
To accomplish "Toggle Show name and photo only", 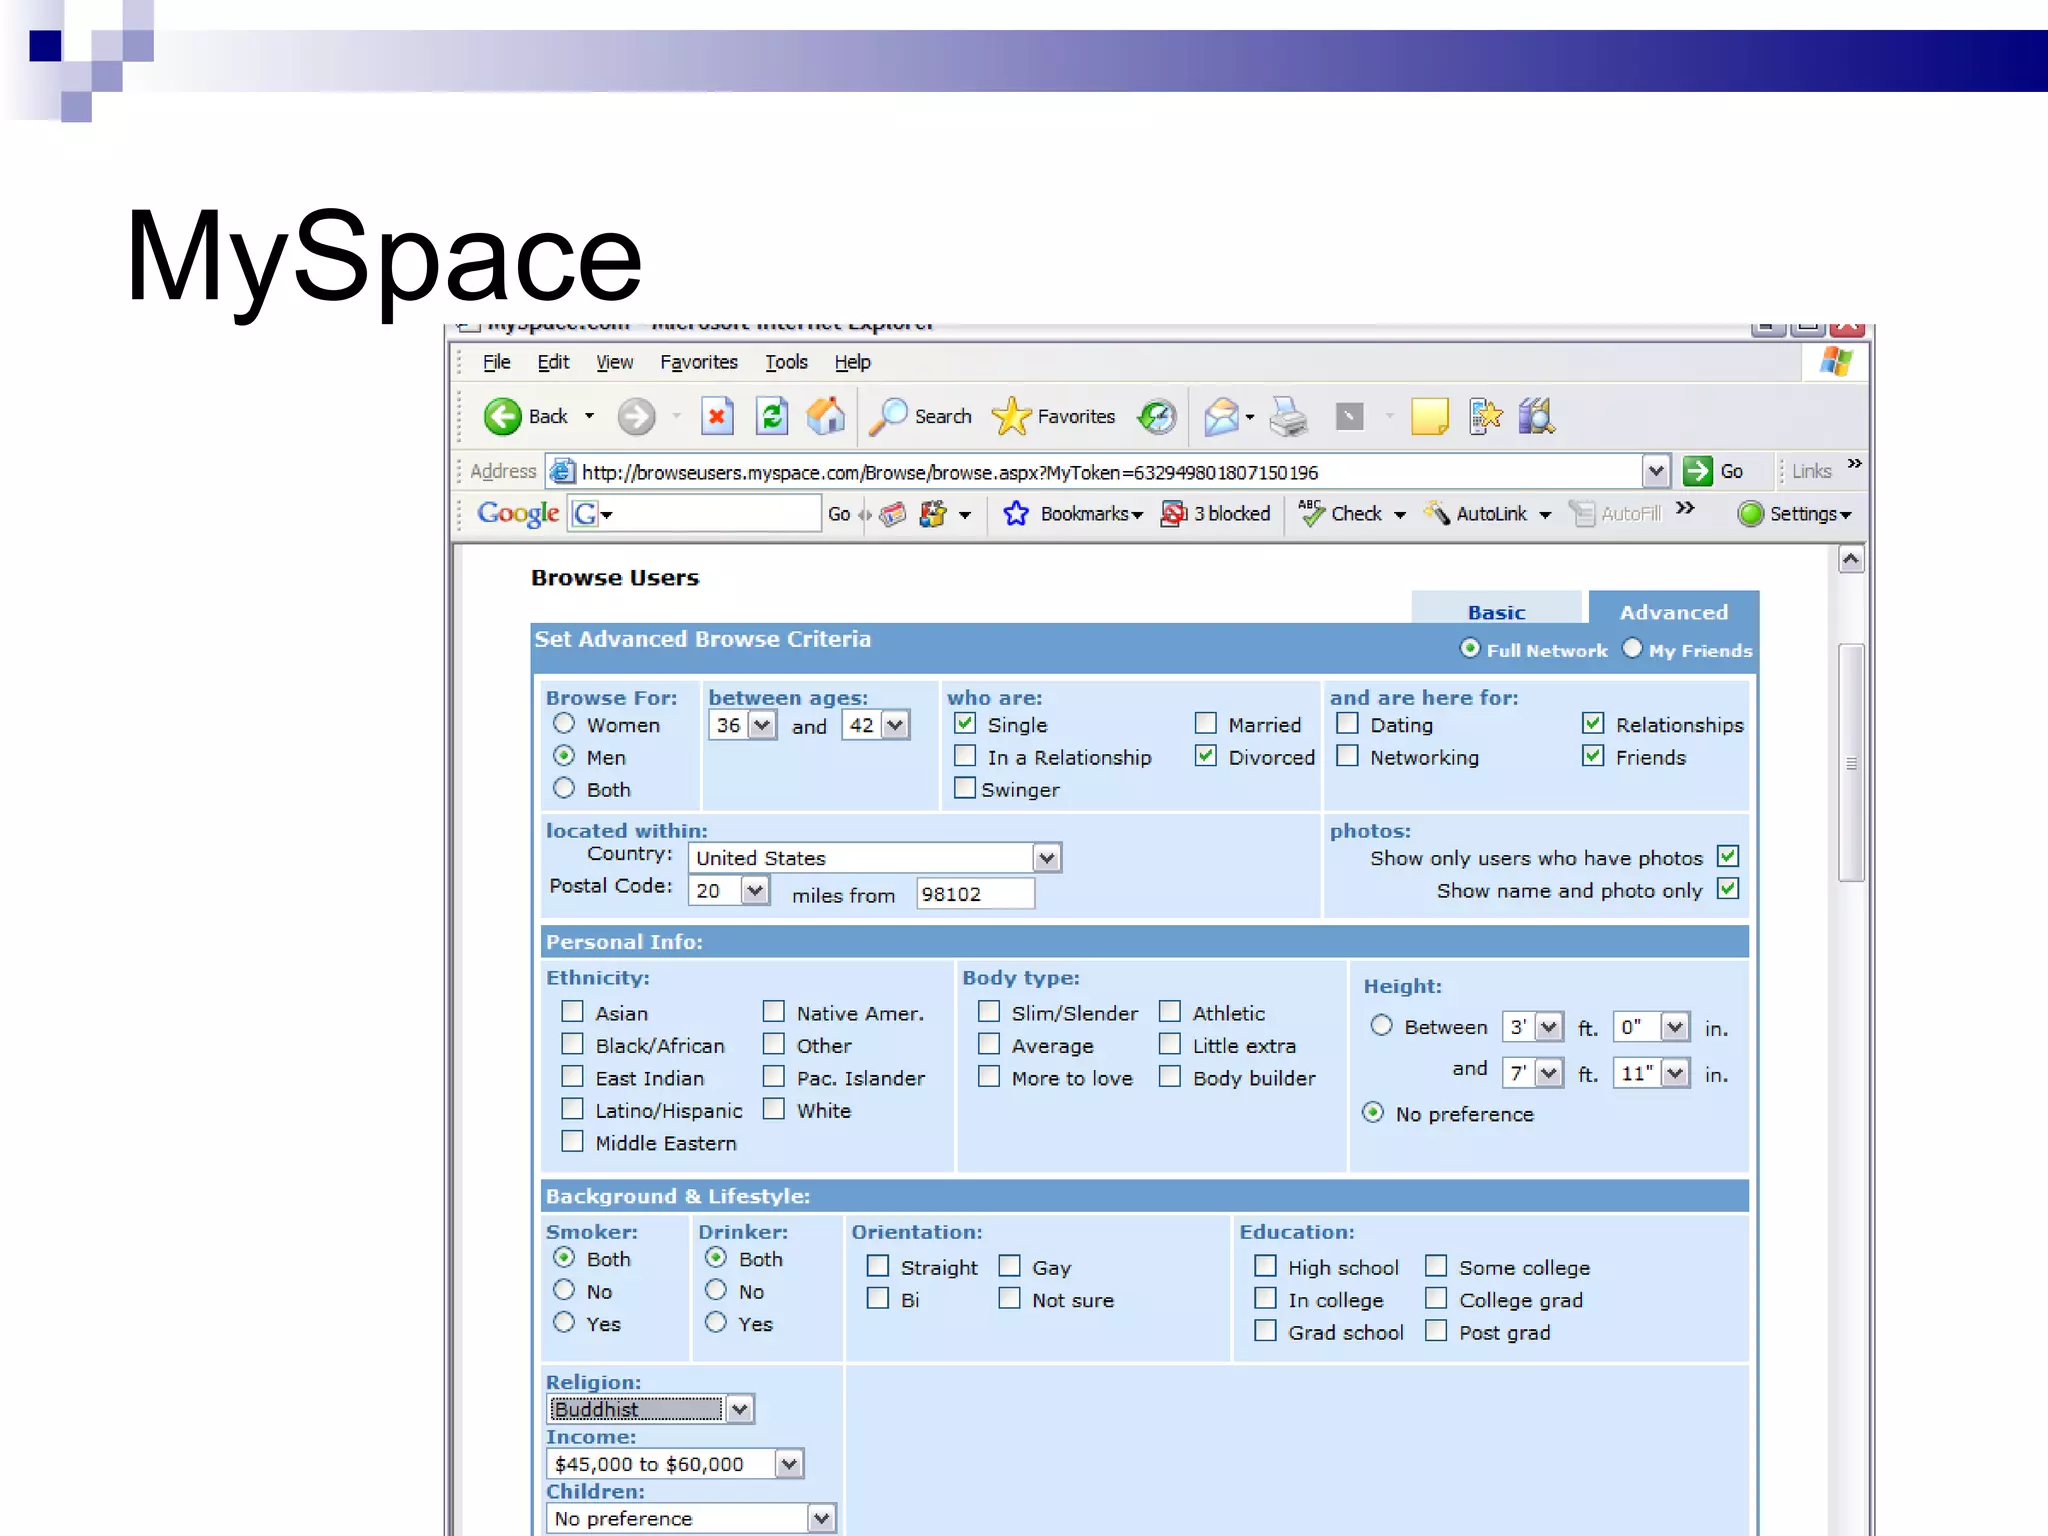I will pos(1728,888).
